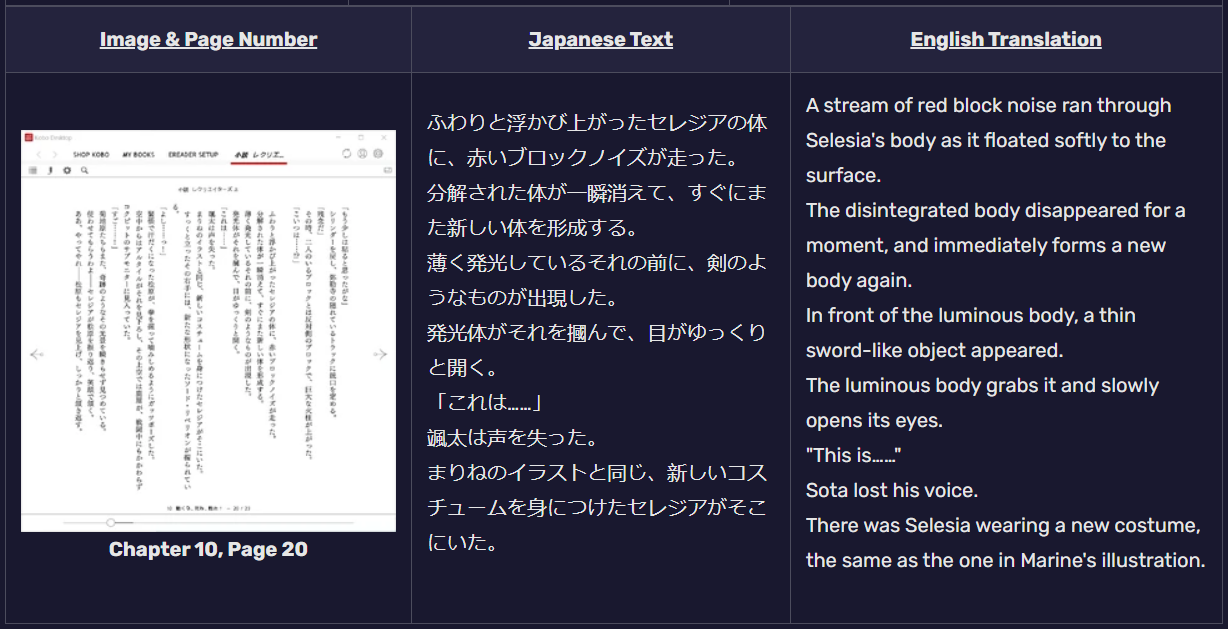This screenshot has width=1228, height=629.
Task: Click the annotations pen icon in Kobo toolbar
Action: [50, 170]
